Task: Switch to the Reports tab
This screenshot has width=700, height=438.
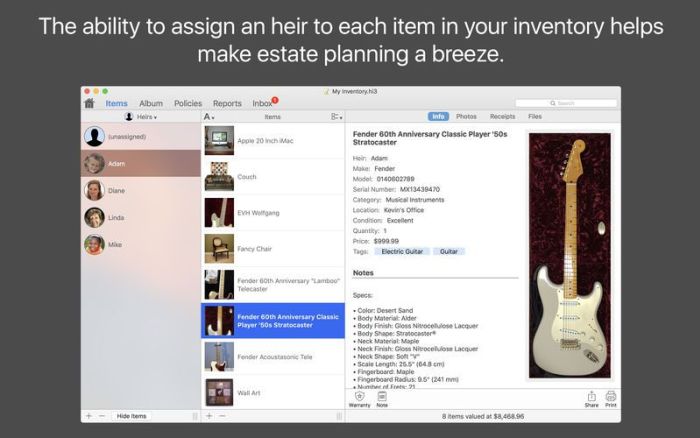Action: pos(227,103)
